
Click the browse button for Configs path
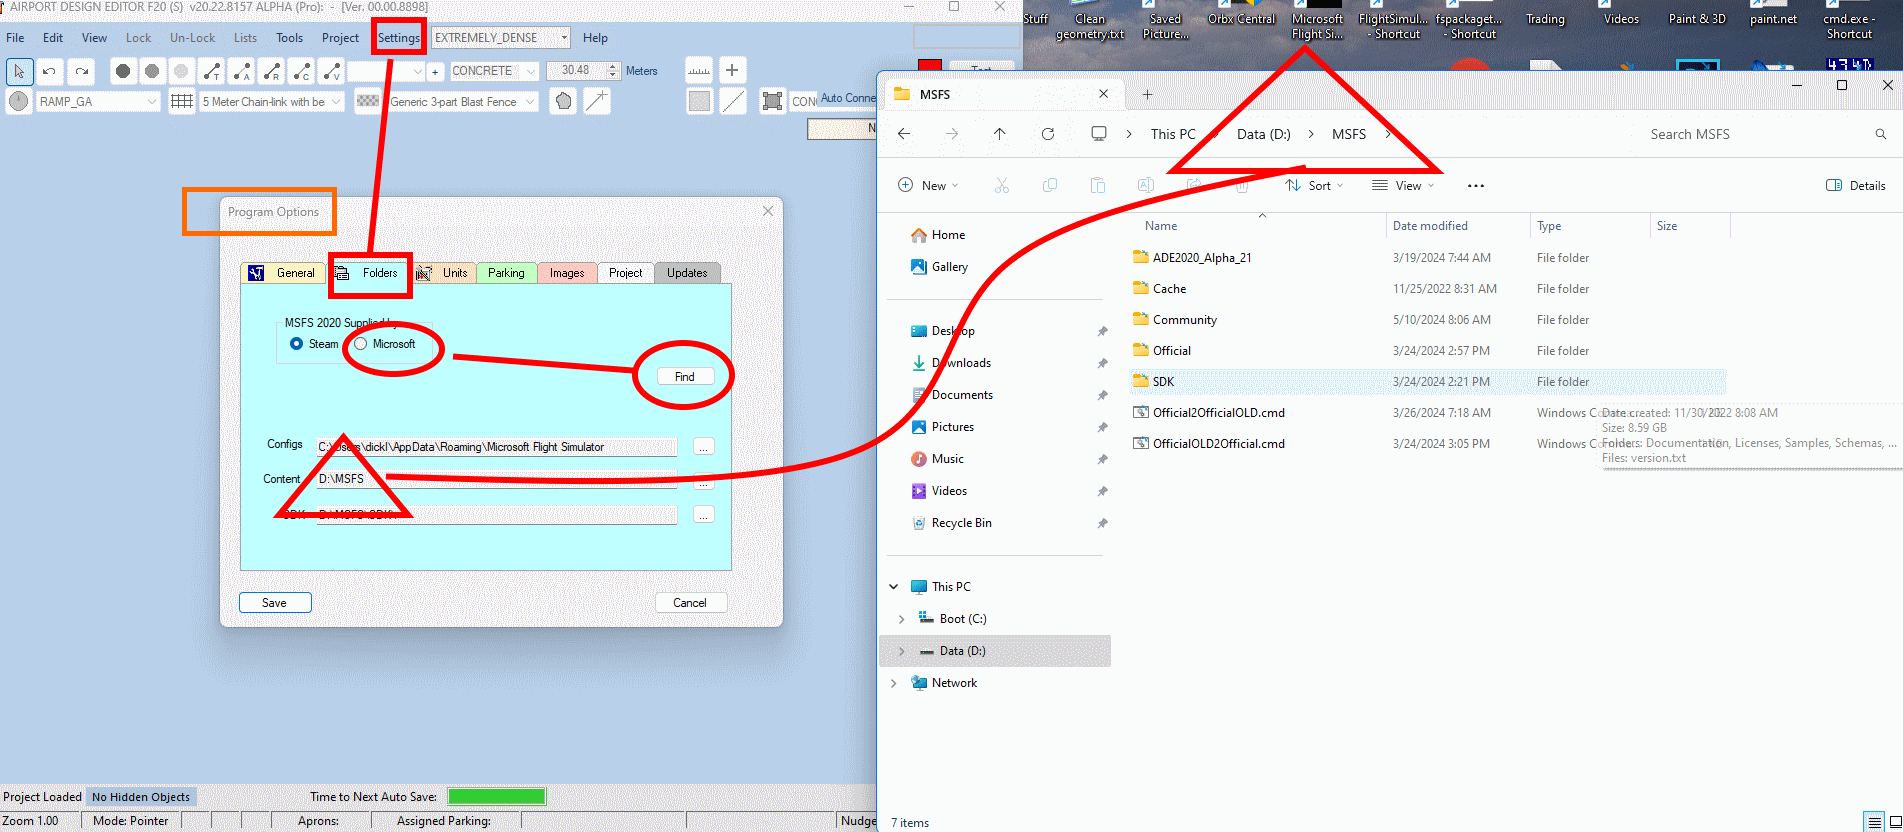click(704, 447)
